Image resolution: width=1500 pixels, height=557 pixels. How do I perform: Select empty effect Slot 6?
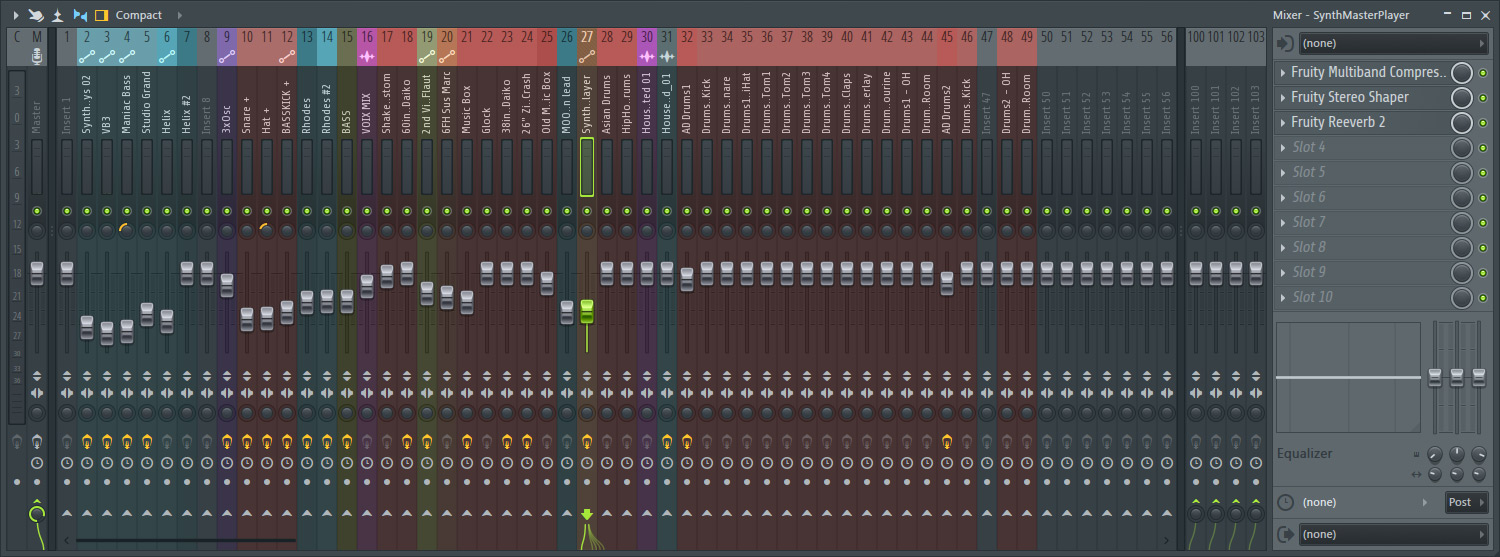point(1362,197)
